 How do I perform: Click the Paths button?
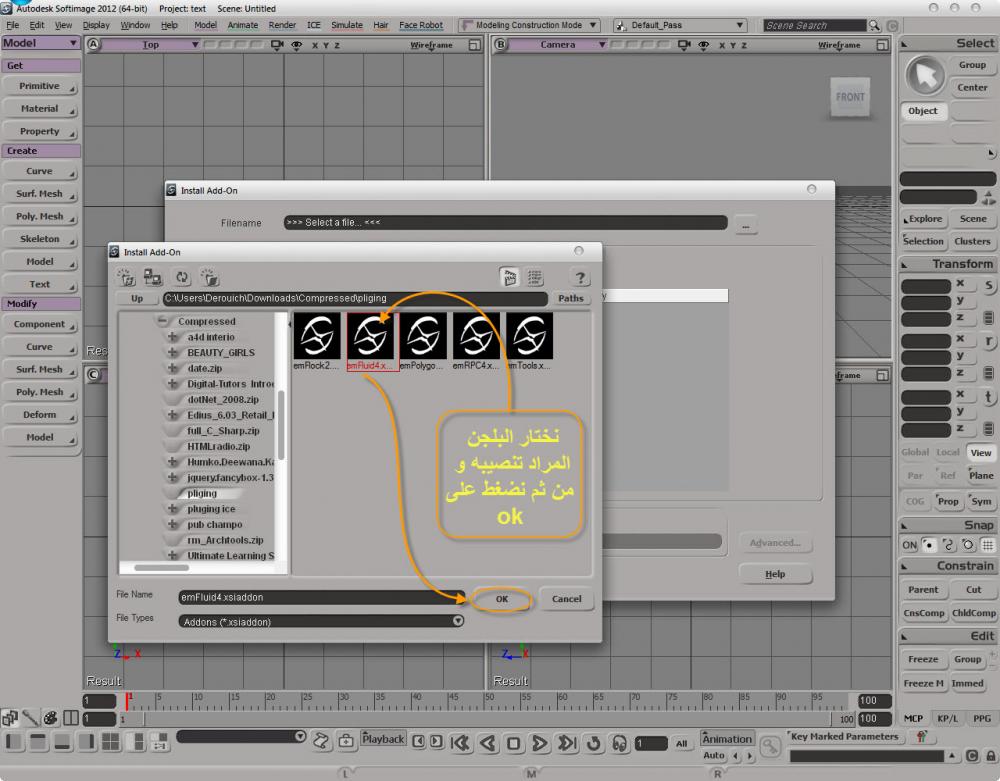coord(571,298)
